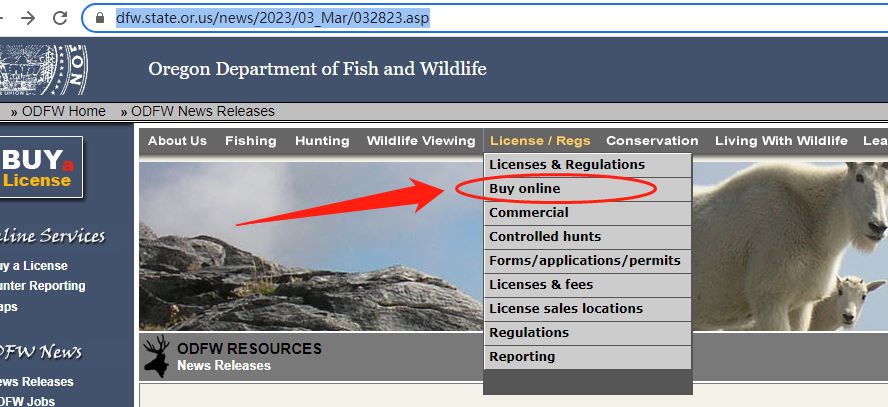This screenshot has height=407, width=888.
Task: Reload the page with refresh icon
Action: [x=60, y=18]
